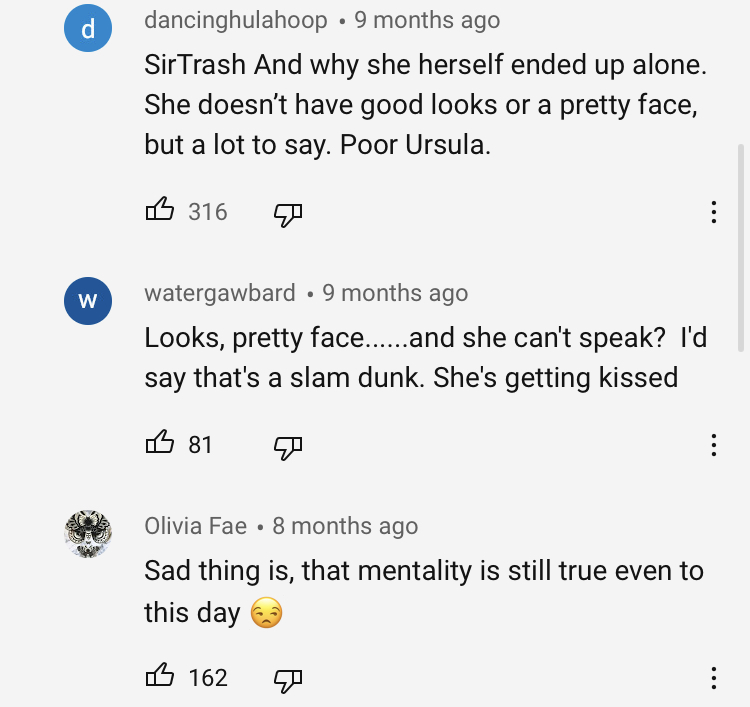Like watergawbard's comment
Screen dimensions: 750x707
point(160,444)
